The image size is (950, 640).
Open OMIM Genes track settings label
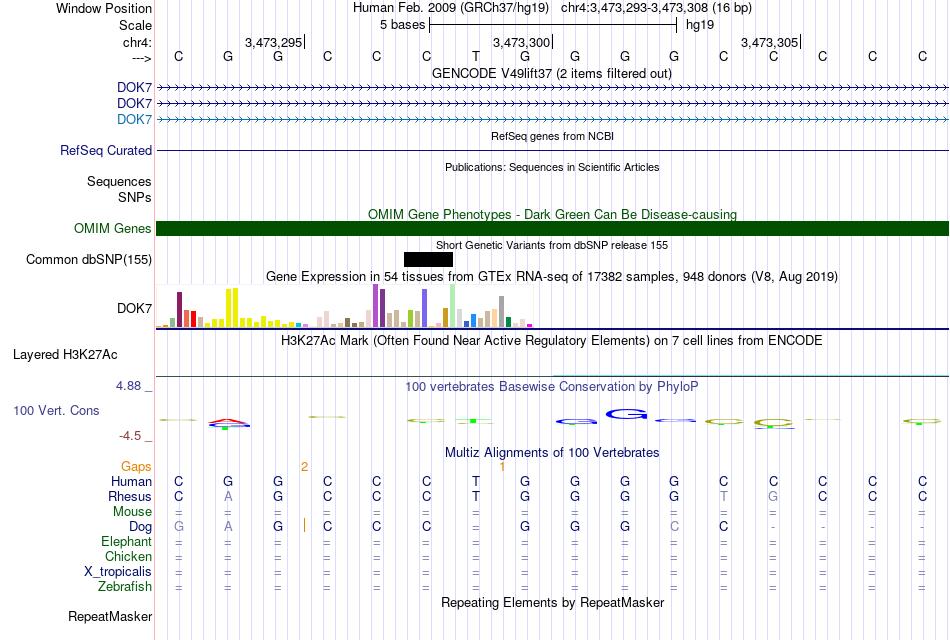113,228
